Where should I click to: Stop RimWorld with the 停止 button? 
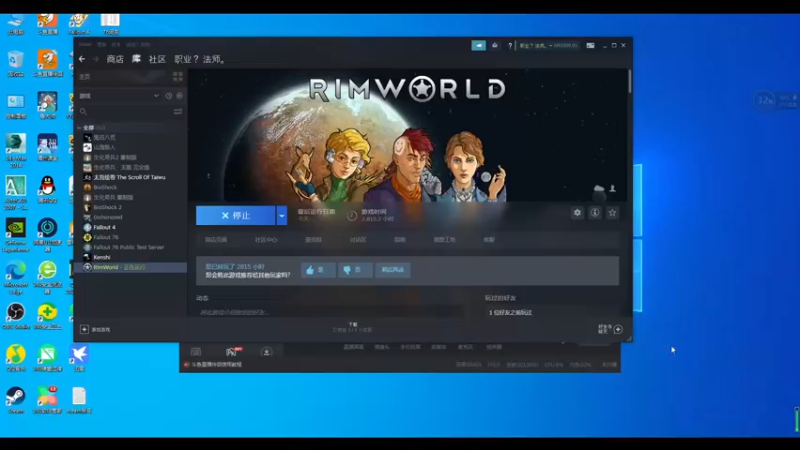[x=236, y=216]
